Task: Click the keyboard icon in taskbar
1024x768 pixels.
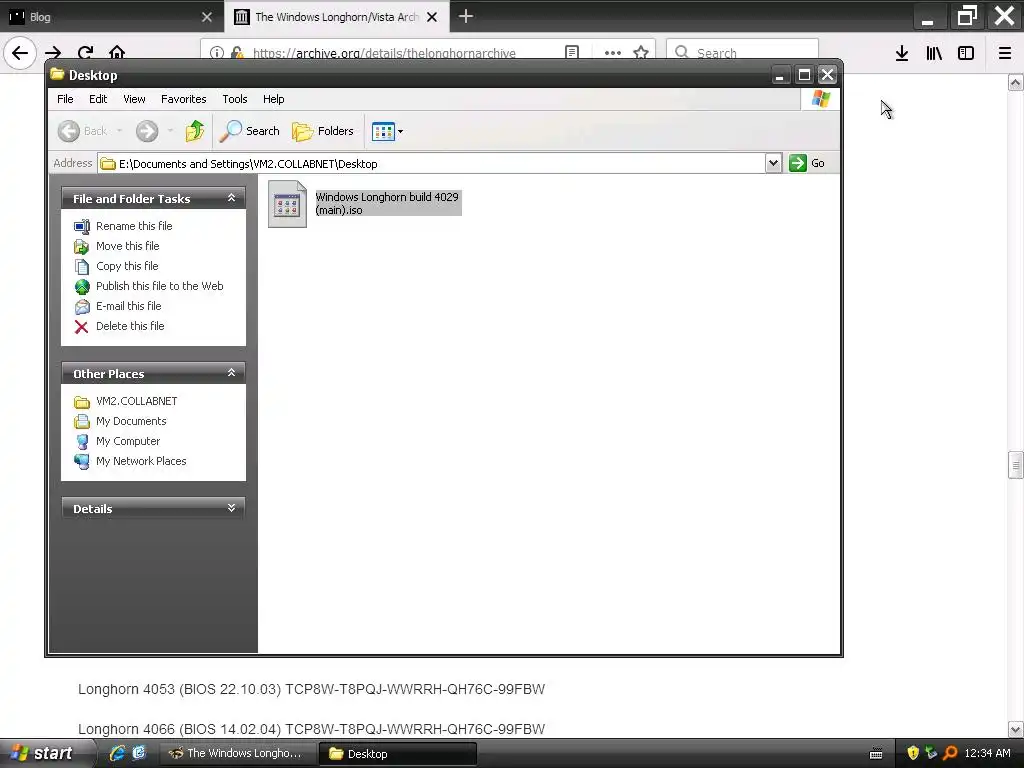Action: coord(876,754)
